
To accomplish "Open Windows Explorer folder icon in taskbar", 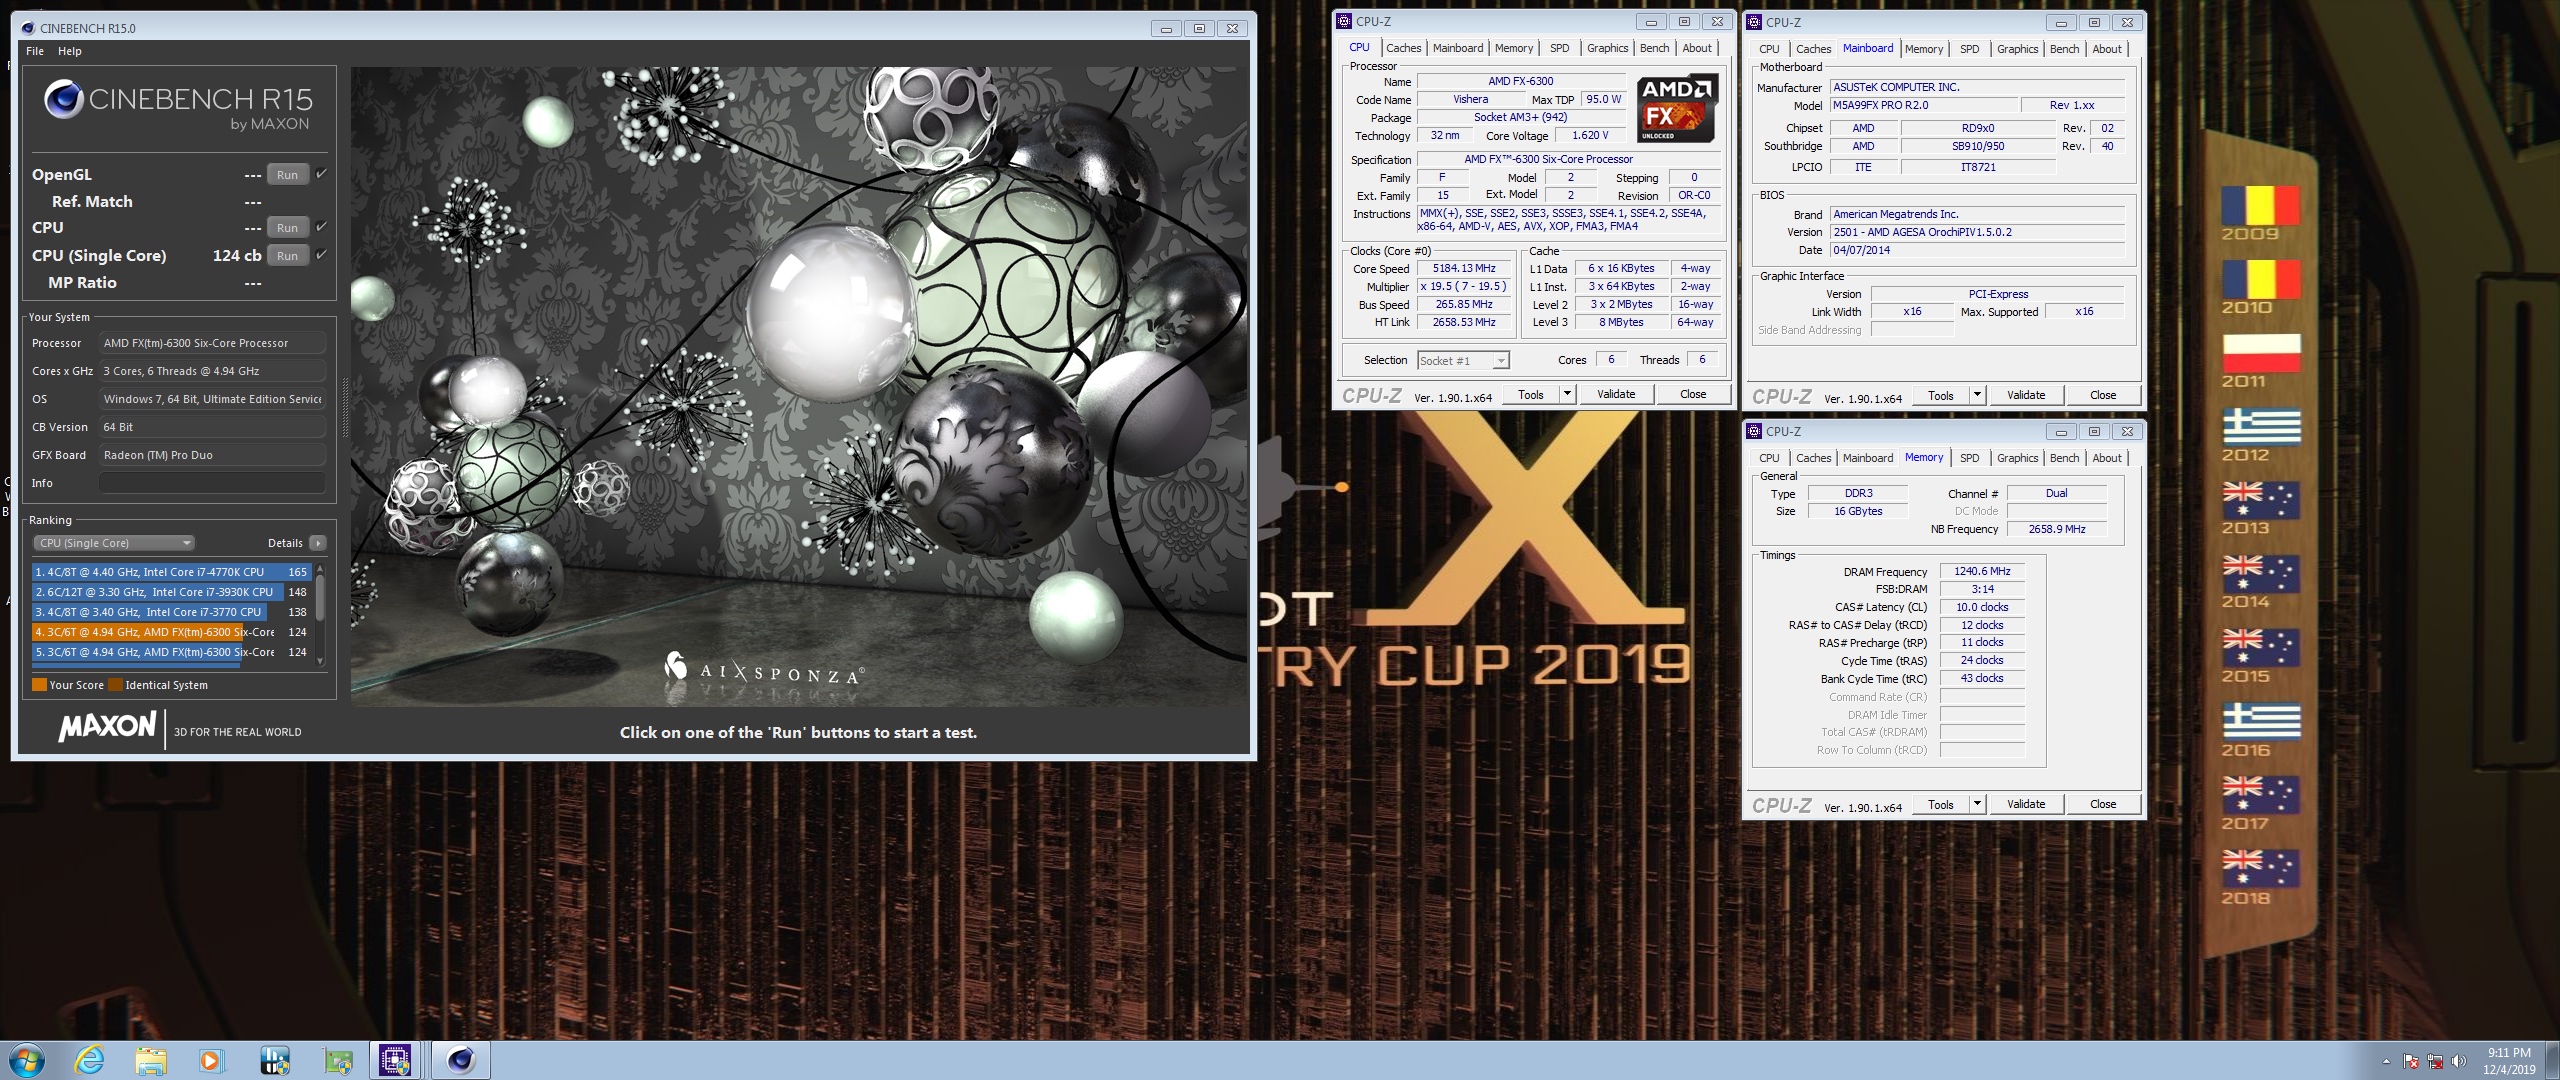I will tap(151, 1060).
